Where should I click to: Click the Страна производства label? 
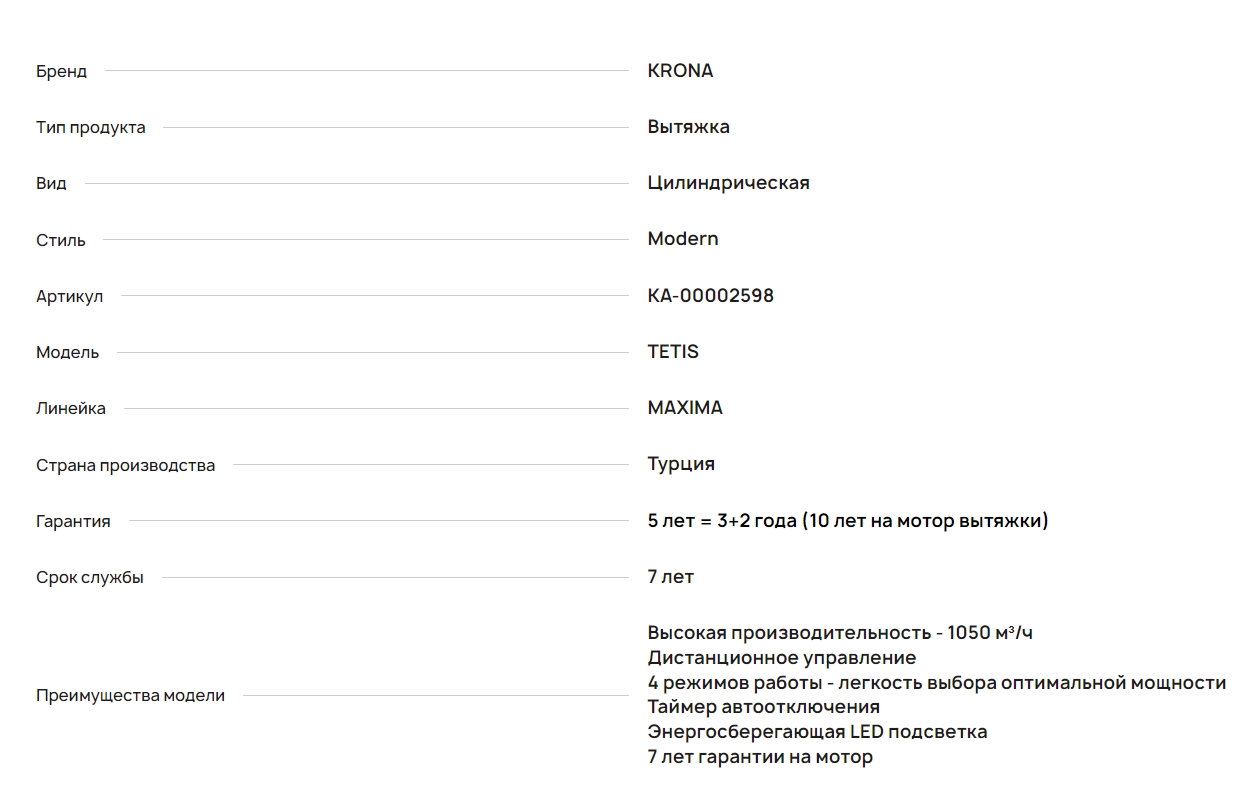click(125, 466)
